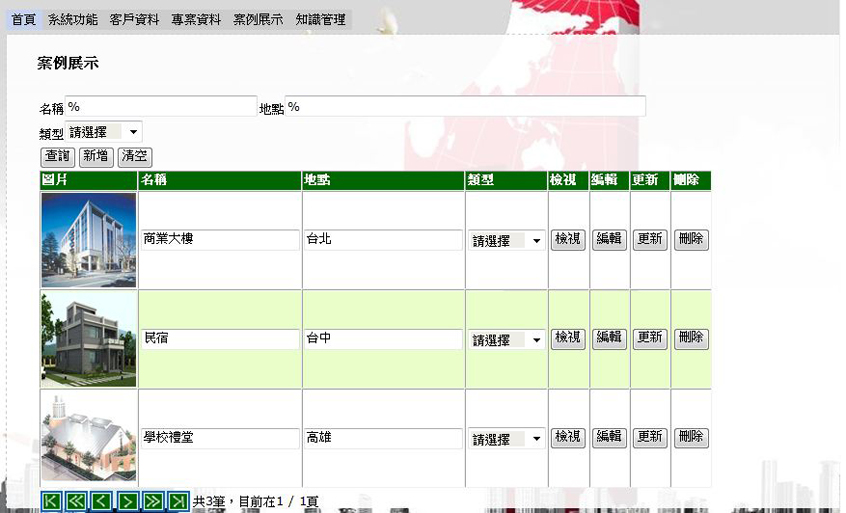This screenshot has height=513, width=846.
Task: Click 檢視 button for 民宿 row
Action: [x=568, y=339]
